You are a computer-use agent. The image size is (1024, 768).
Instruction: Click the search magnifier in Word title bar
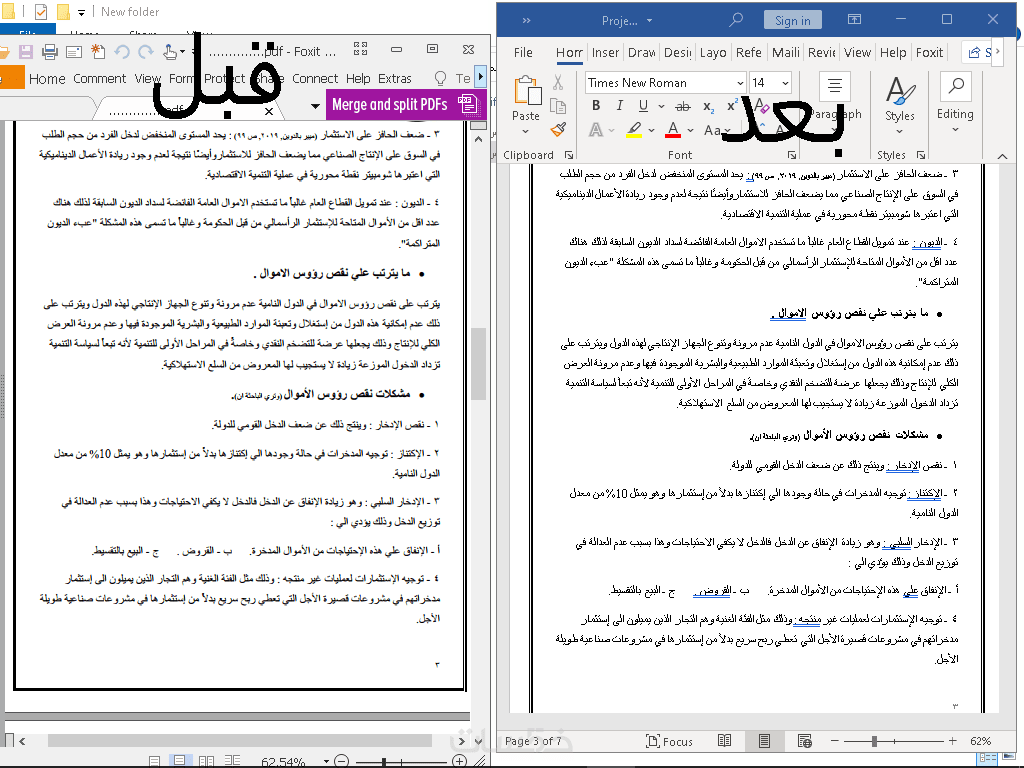(736, 20)
